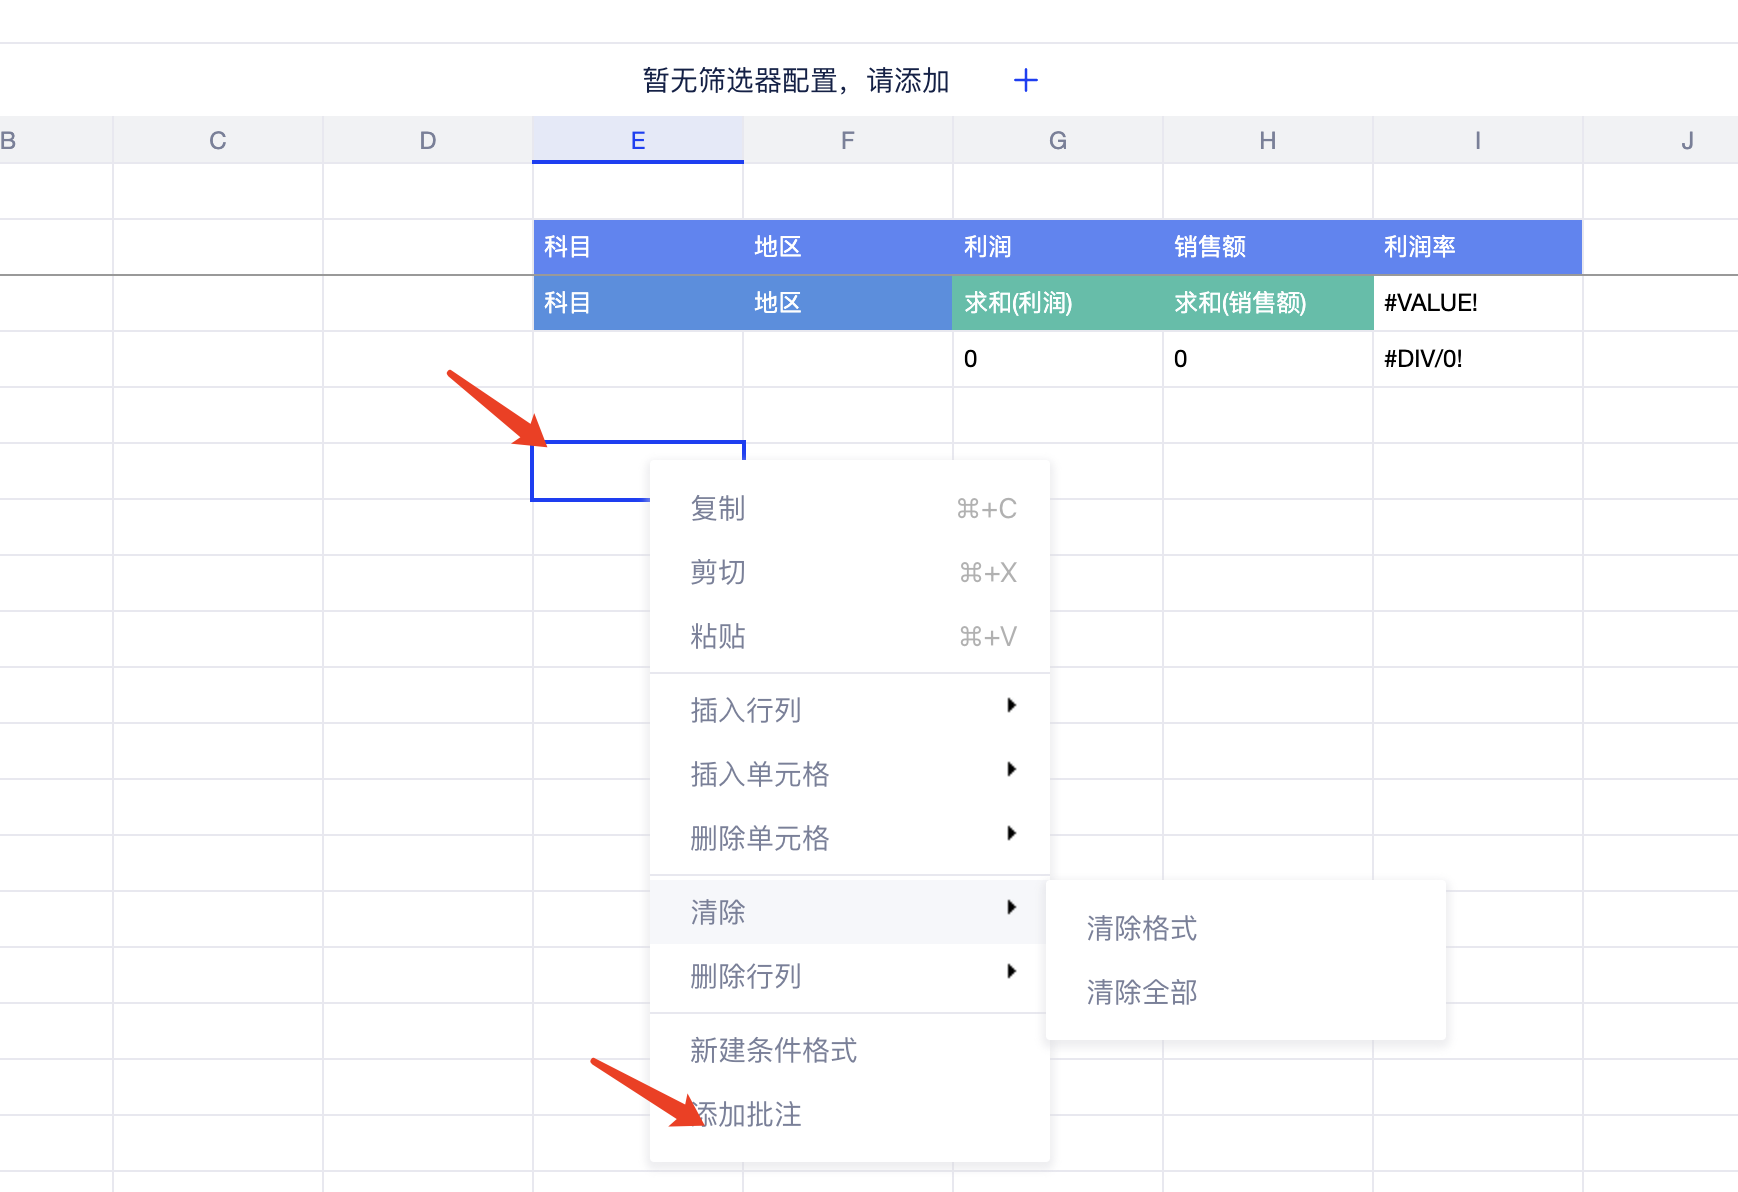
Task: Click the plus icon to add filter
Action: coord(1025,80)
